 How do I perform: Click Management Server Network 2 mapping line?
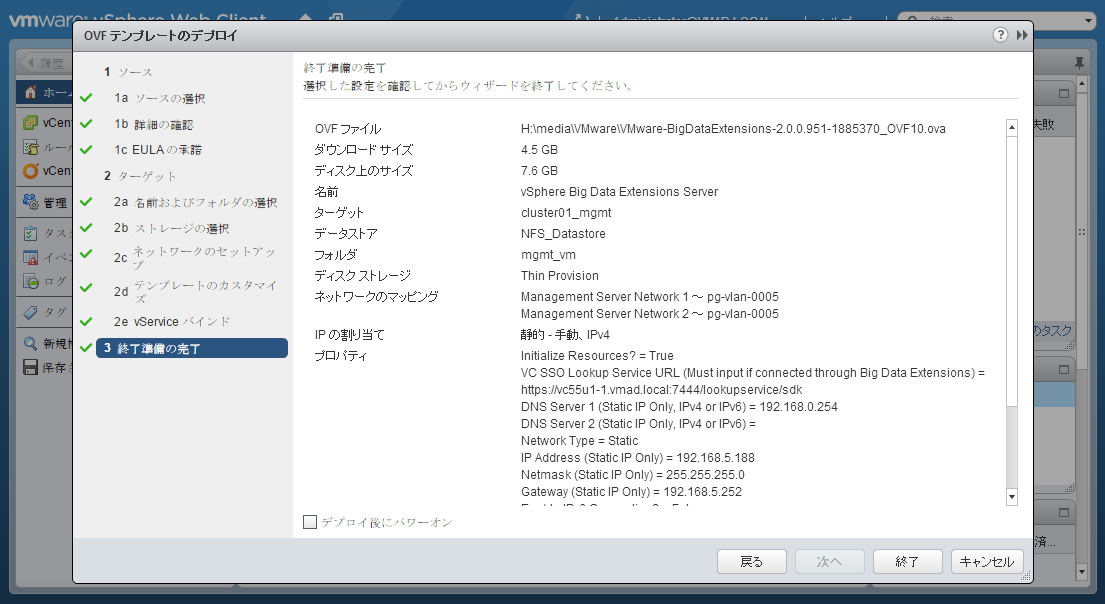pos(650,314)
